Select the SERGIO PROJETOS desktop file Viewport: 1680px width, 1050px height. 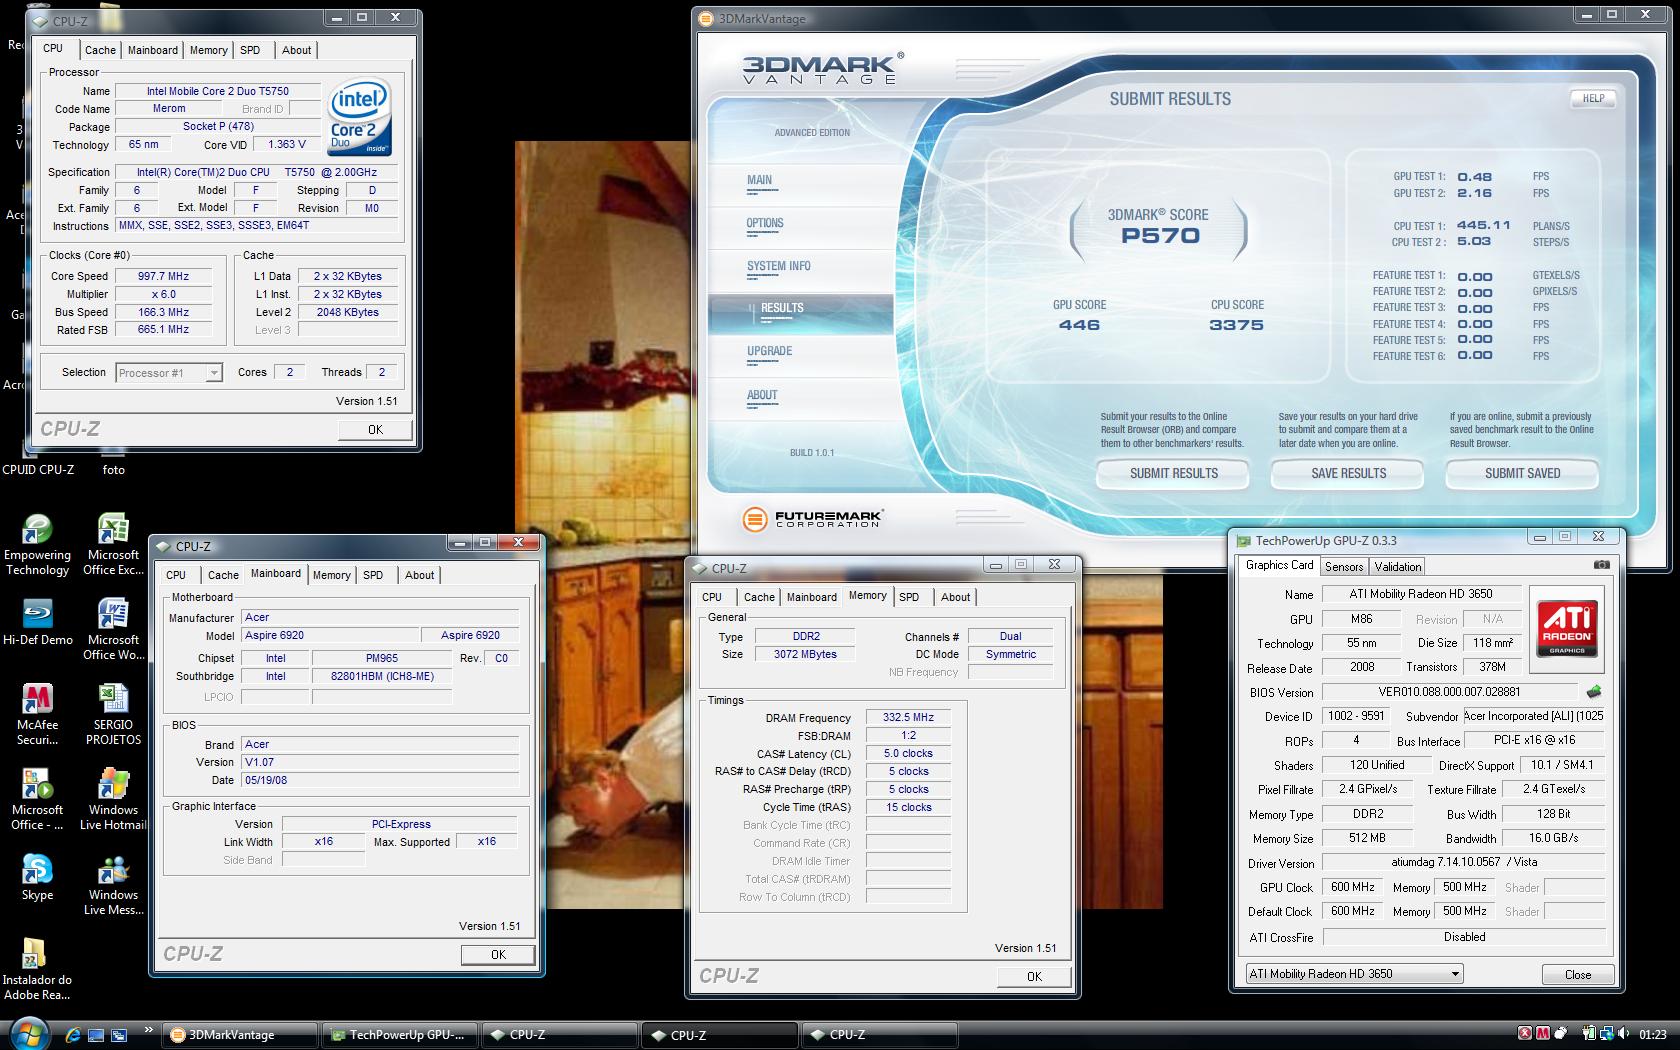pos(113,715)
